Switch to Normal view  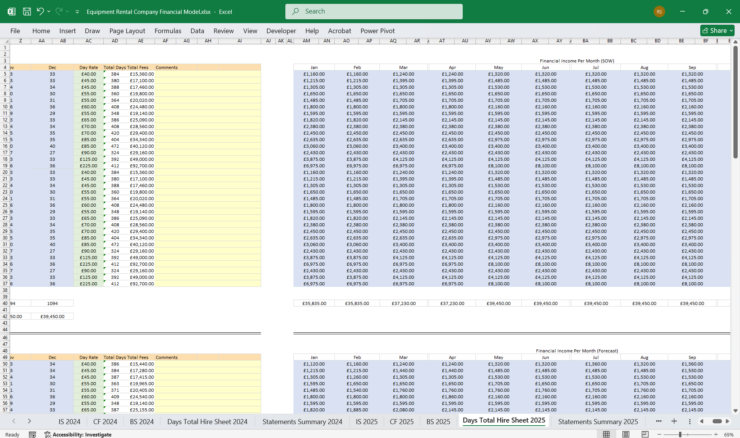point(606,434)
